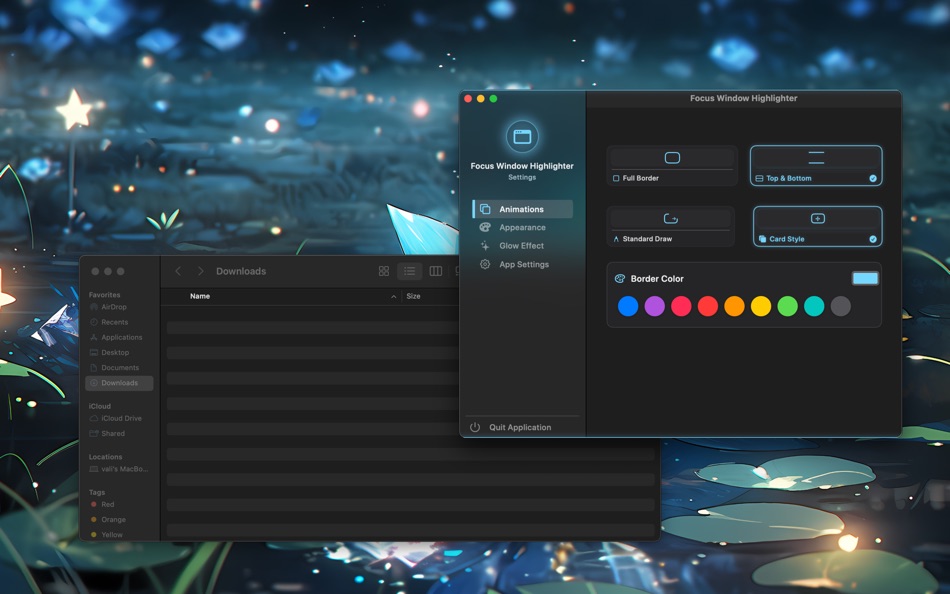Go forward in the Finder window
The height and width of the screenshot is (594, 950).
tap(201, 271)
